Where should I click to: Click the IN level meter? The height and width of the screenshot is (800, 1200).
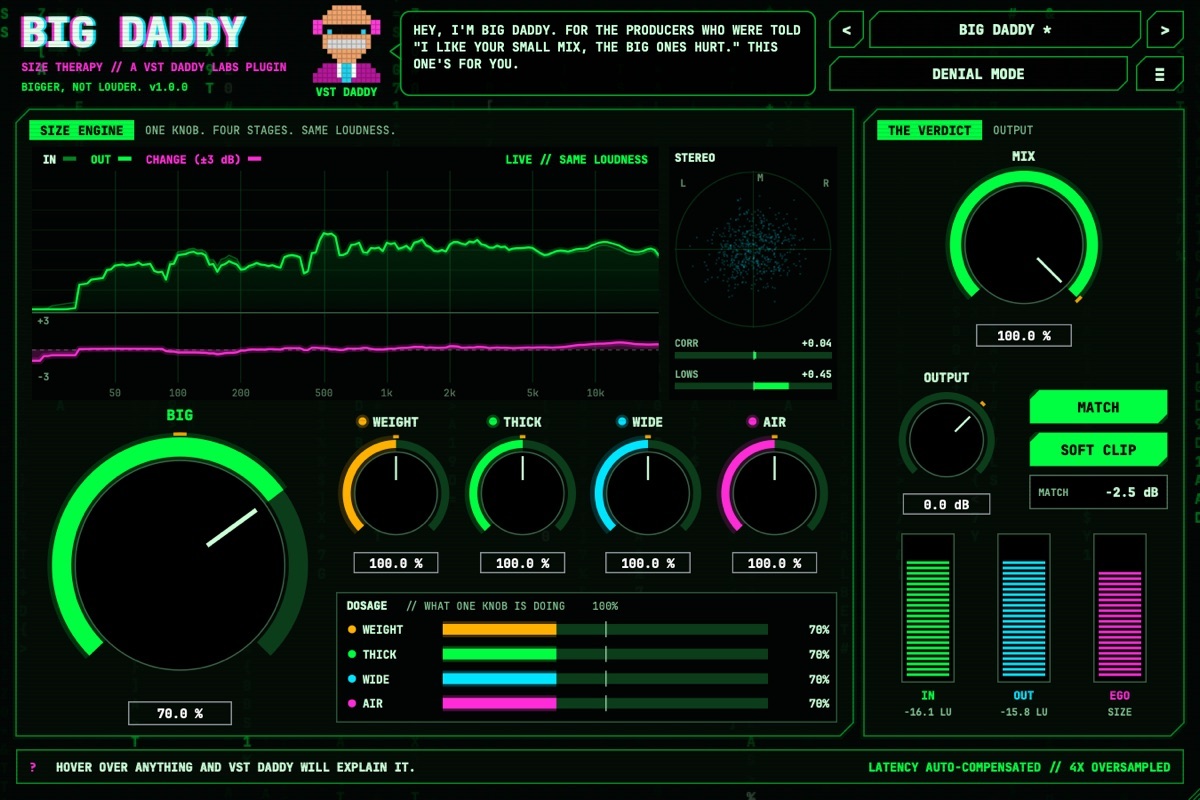coord(928,608)
